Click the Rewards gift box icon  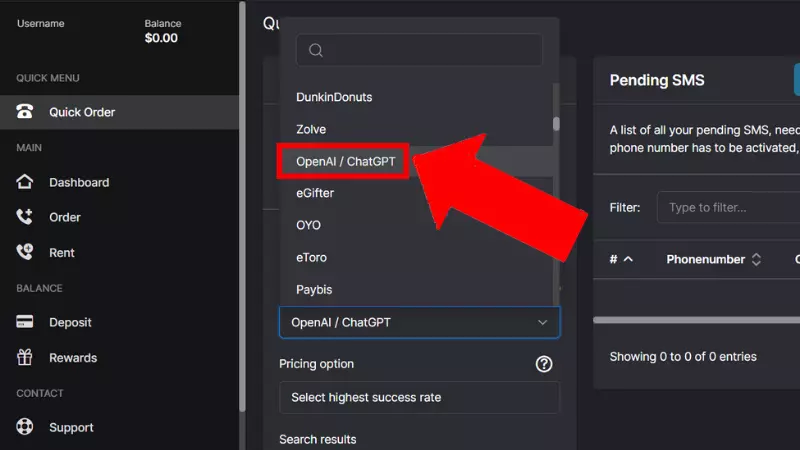pos(24,357)
